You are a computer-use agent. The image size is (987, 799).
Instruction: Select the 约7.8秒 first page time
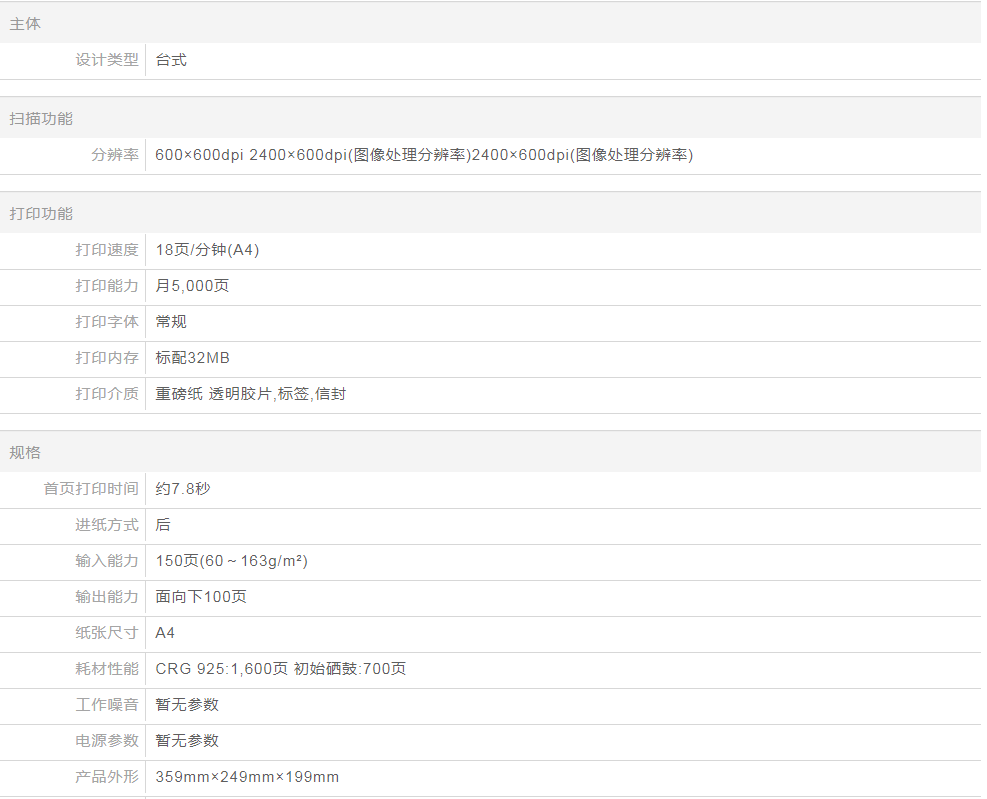click(183, 489)
